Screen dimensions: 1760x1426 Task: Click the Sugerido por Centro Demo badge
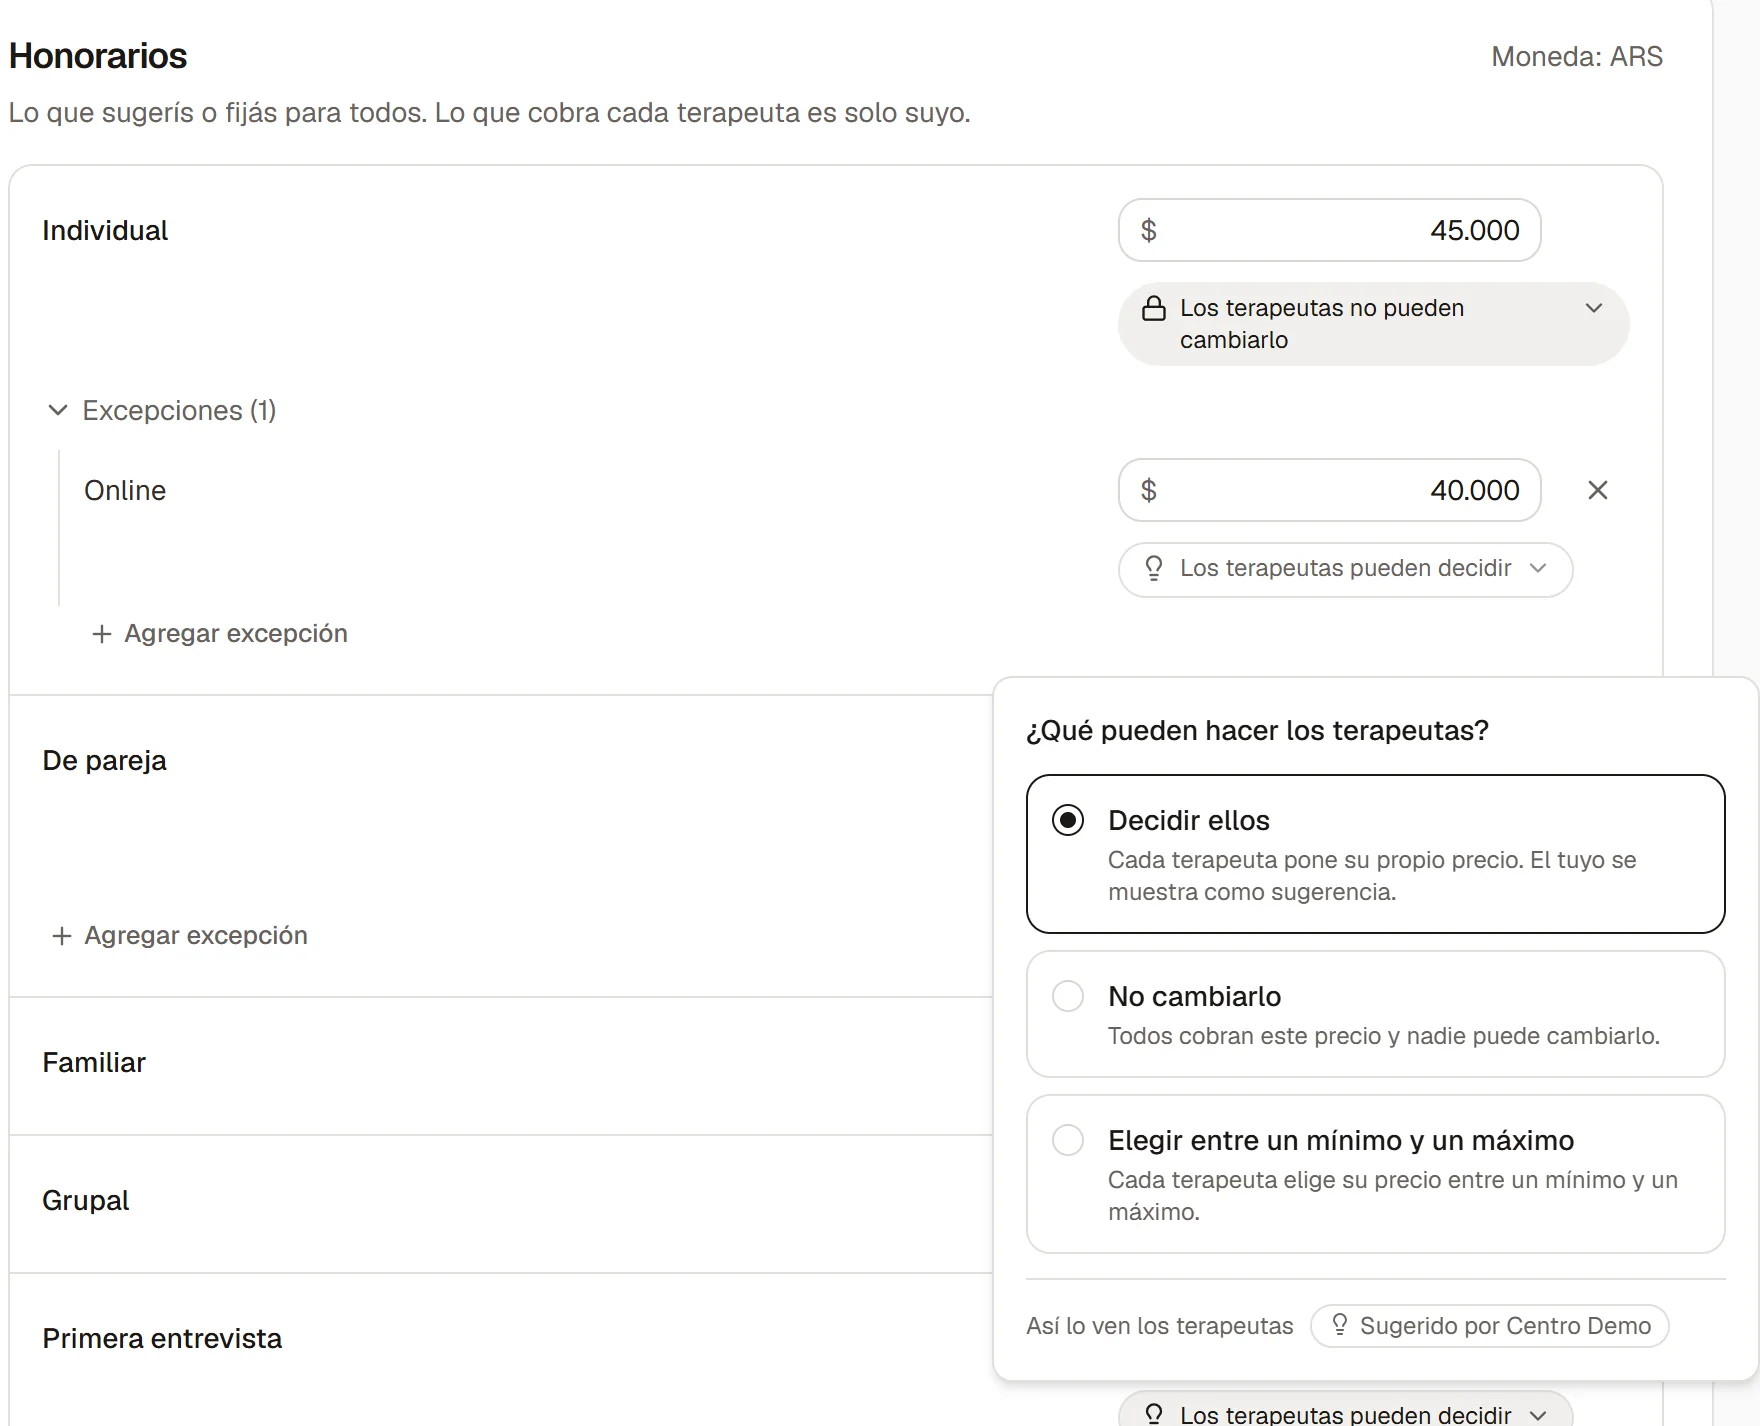1489,1326
